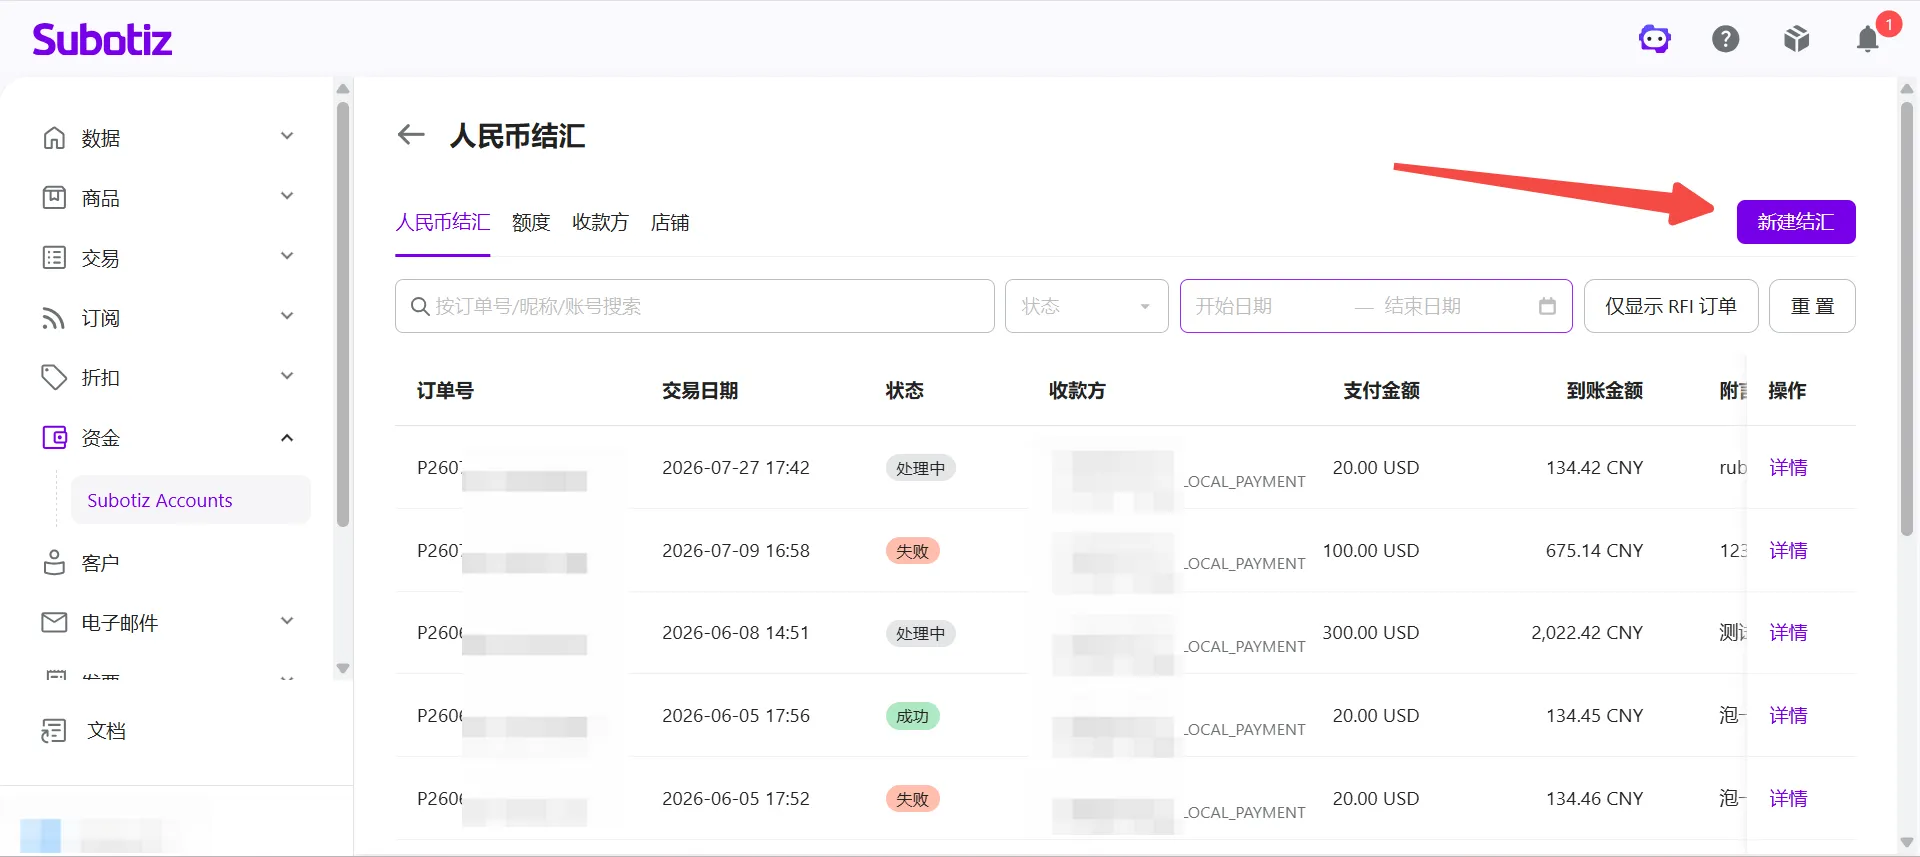Screen dimensions: 1920x857
Task: Click the 电子邮件 envelope icon in sidebar
Action: (54, 622)
